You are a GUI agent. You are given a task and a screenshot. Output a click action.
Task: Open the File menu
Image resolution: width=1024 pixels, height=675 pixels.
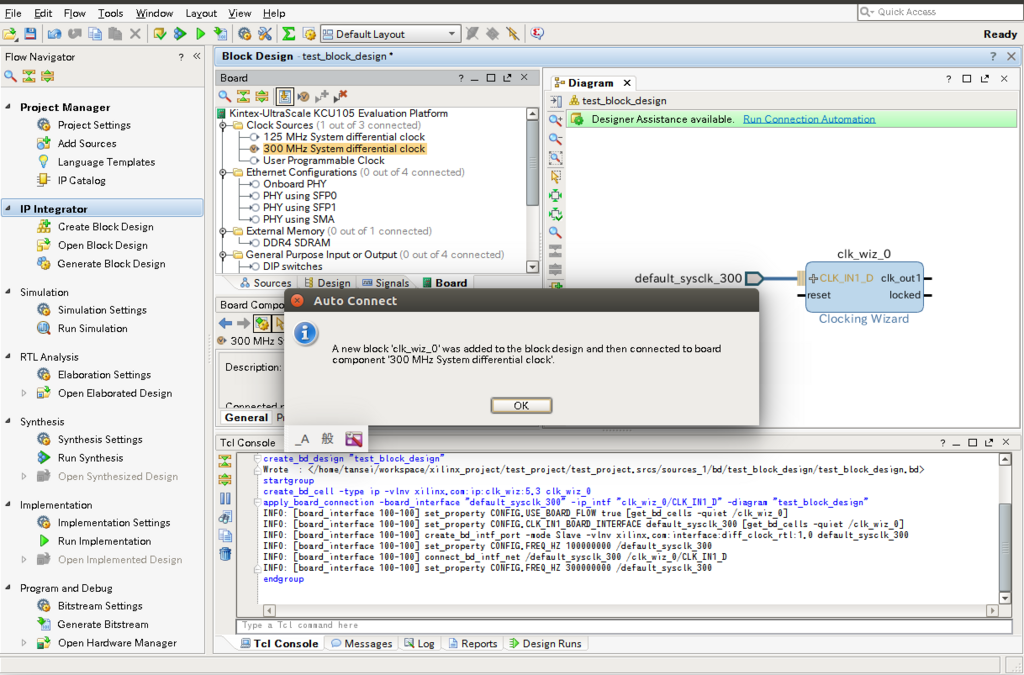(13, 13)
